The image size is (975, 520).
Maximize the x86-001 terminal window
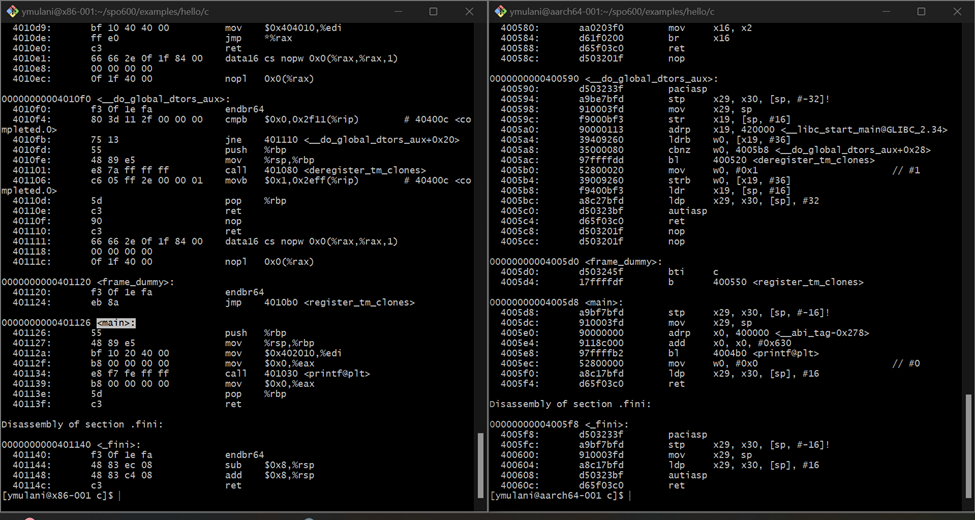pyautogui.click(x=433, y=11)
